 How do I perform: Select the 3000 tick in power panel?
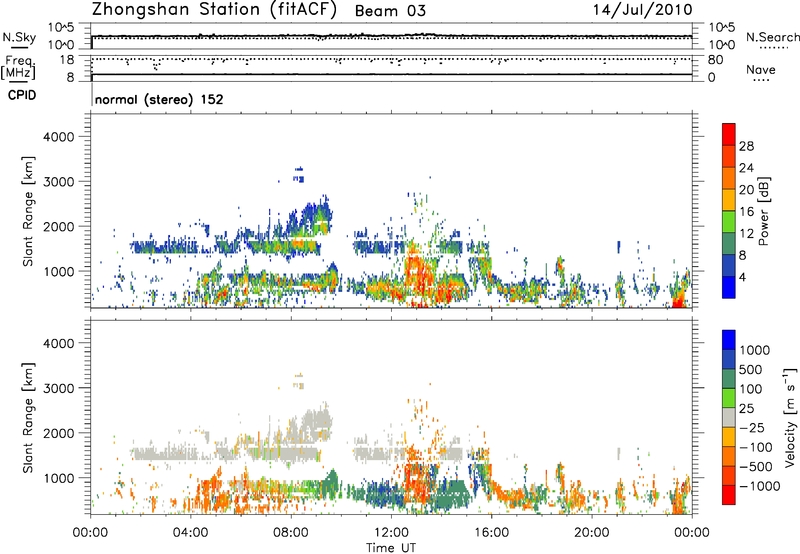point(58,182)
